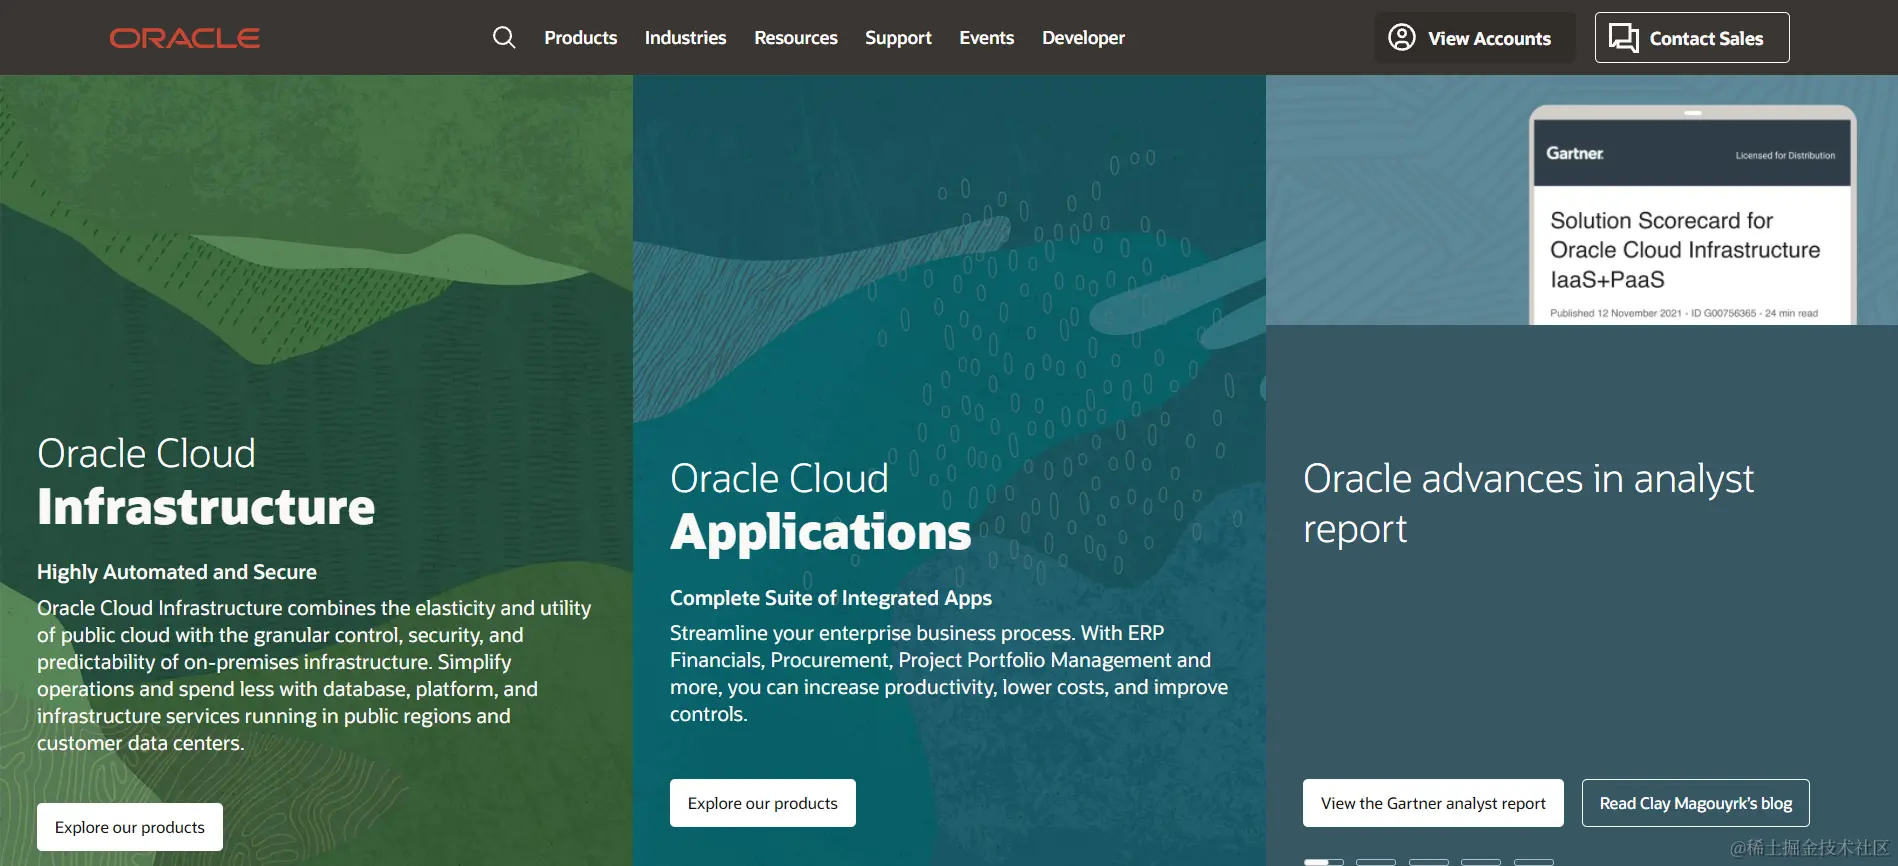1898x866 pixels.
Task: Click the Contact Sales button
Action: pos(1692,38)
